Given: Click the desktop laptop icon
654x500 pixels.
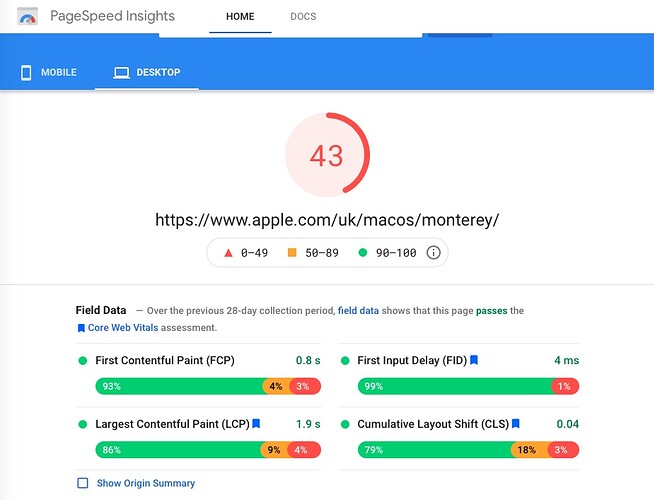Looking at the screenshot, I should click(121, 73).
